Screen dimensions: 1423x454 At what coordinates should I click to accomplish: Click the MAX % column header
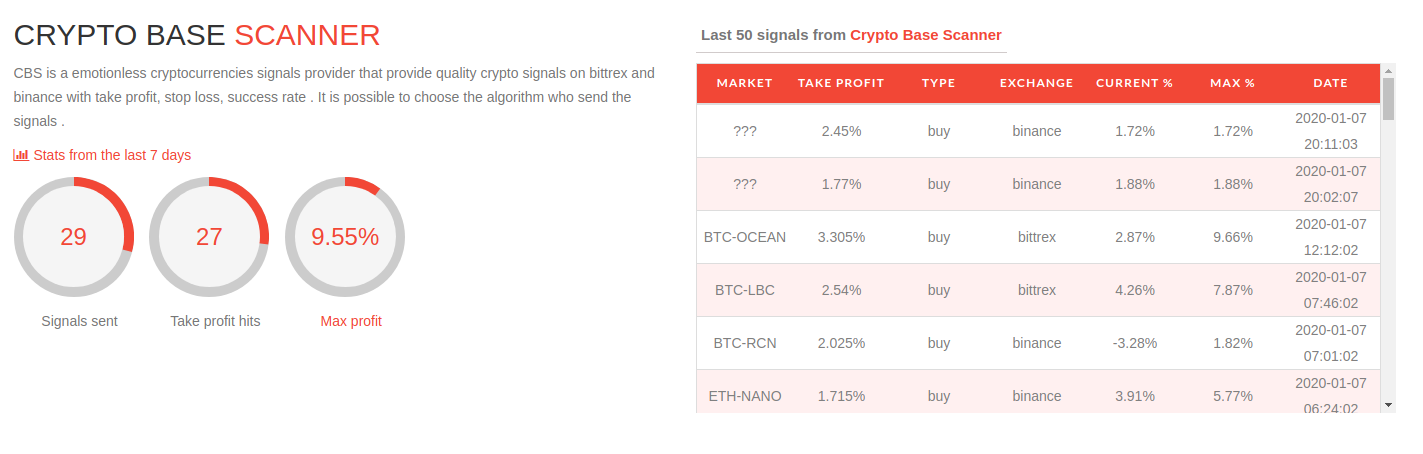tap(1232, 83)
